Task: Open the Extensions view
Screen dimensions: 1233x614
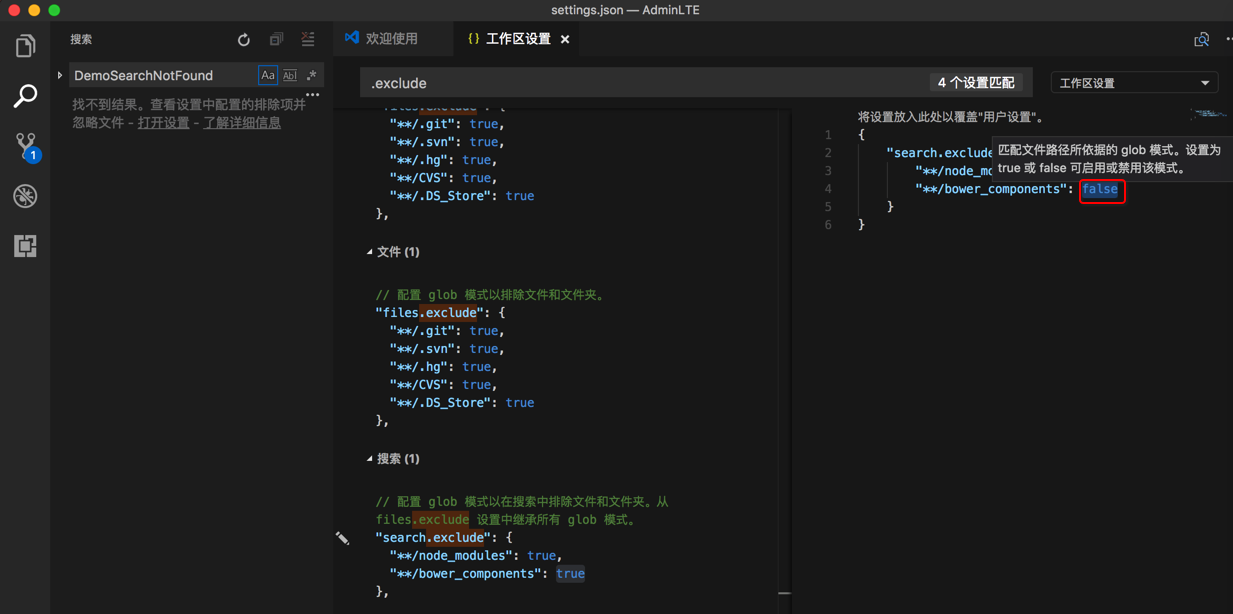Action: click(25, 246)
